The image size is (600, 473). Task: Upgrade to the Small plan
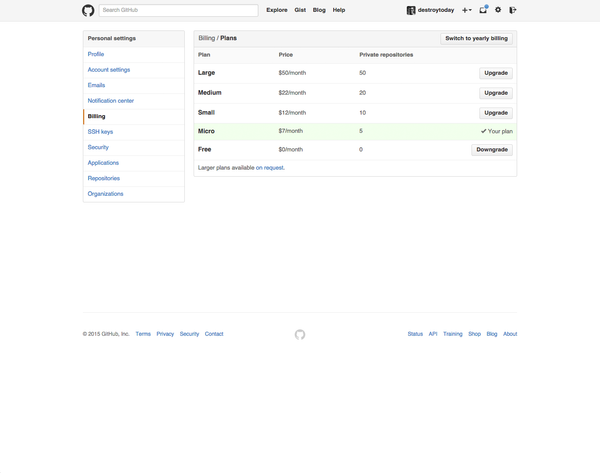[496, 113]
